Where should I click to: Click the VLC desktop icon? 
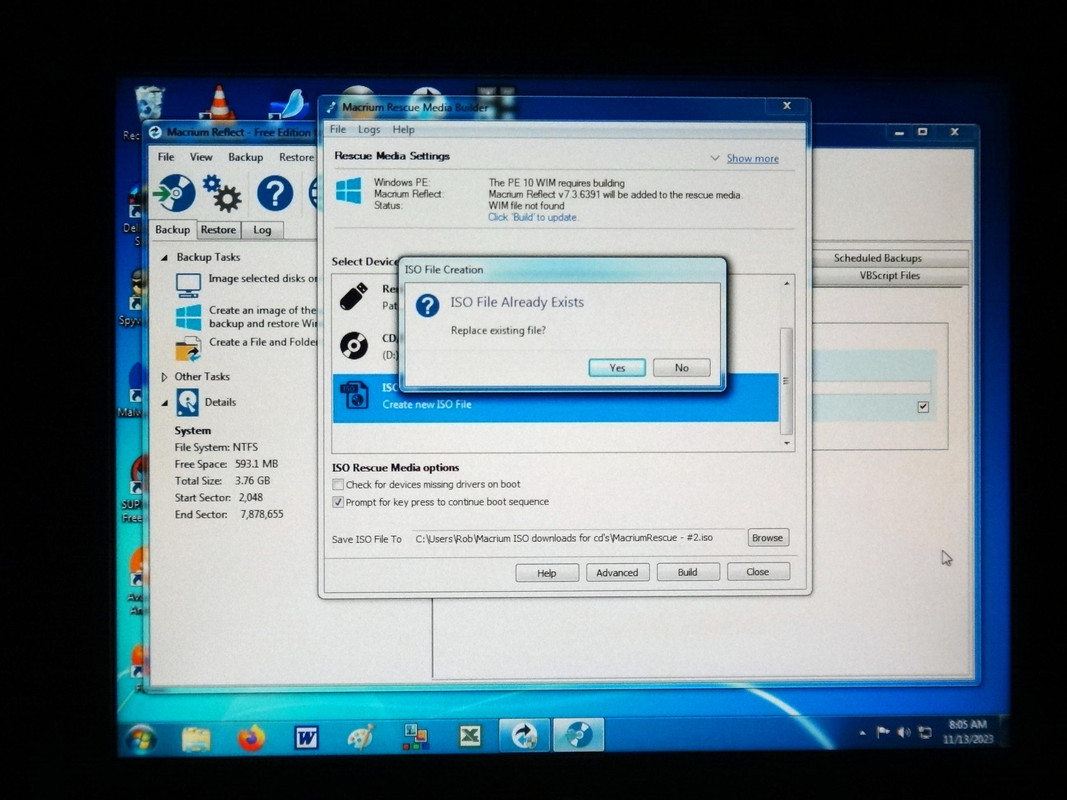click(219, 103)
